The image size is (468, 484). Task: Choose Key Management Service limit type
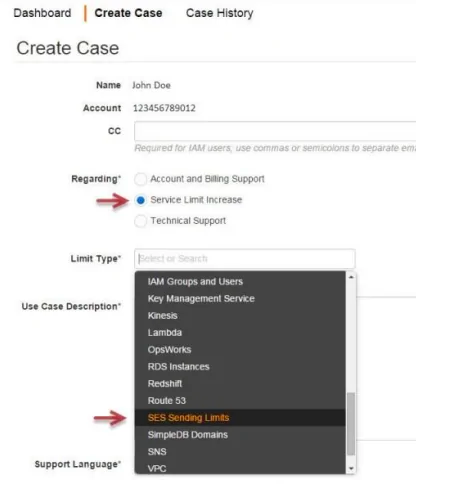click(x=240, y=299)
